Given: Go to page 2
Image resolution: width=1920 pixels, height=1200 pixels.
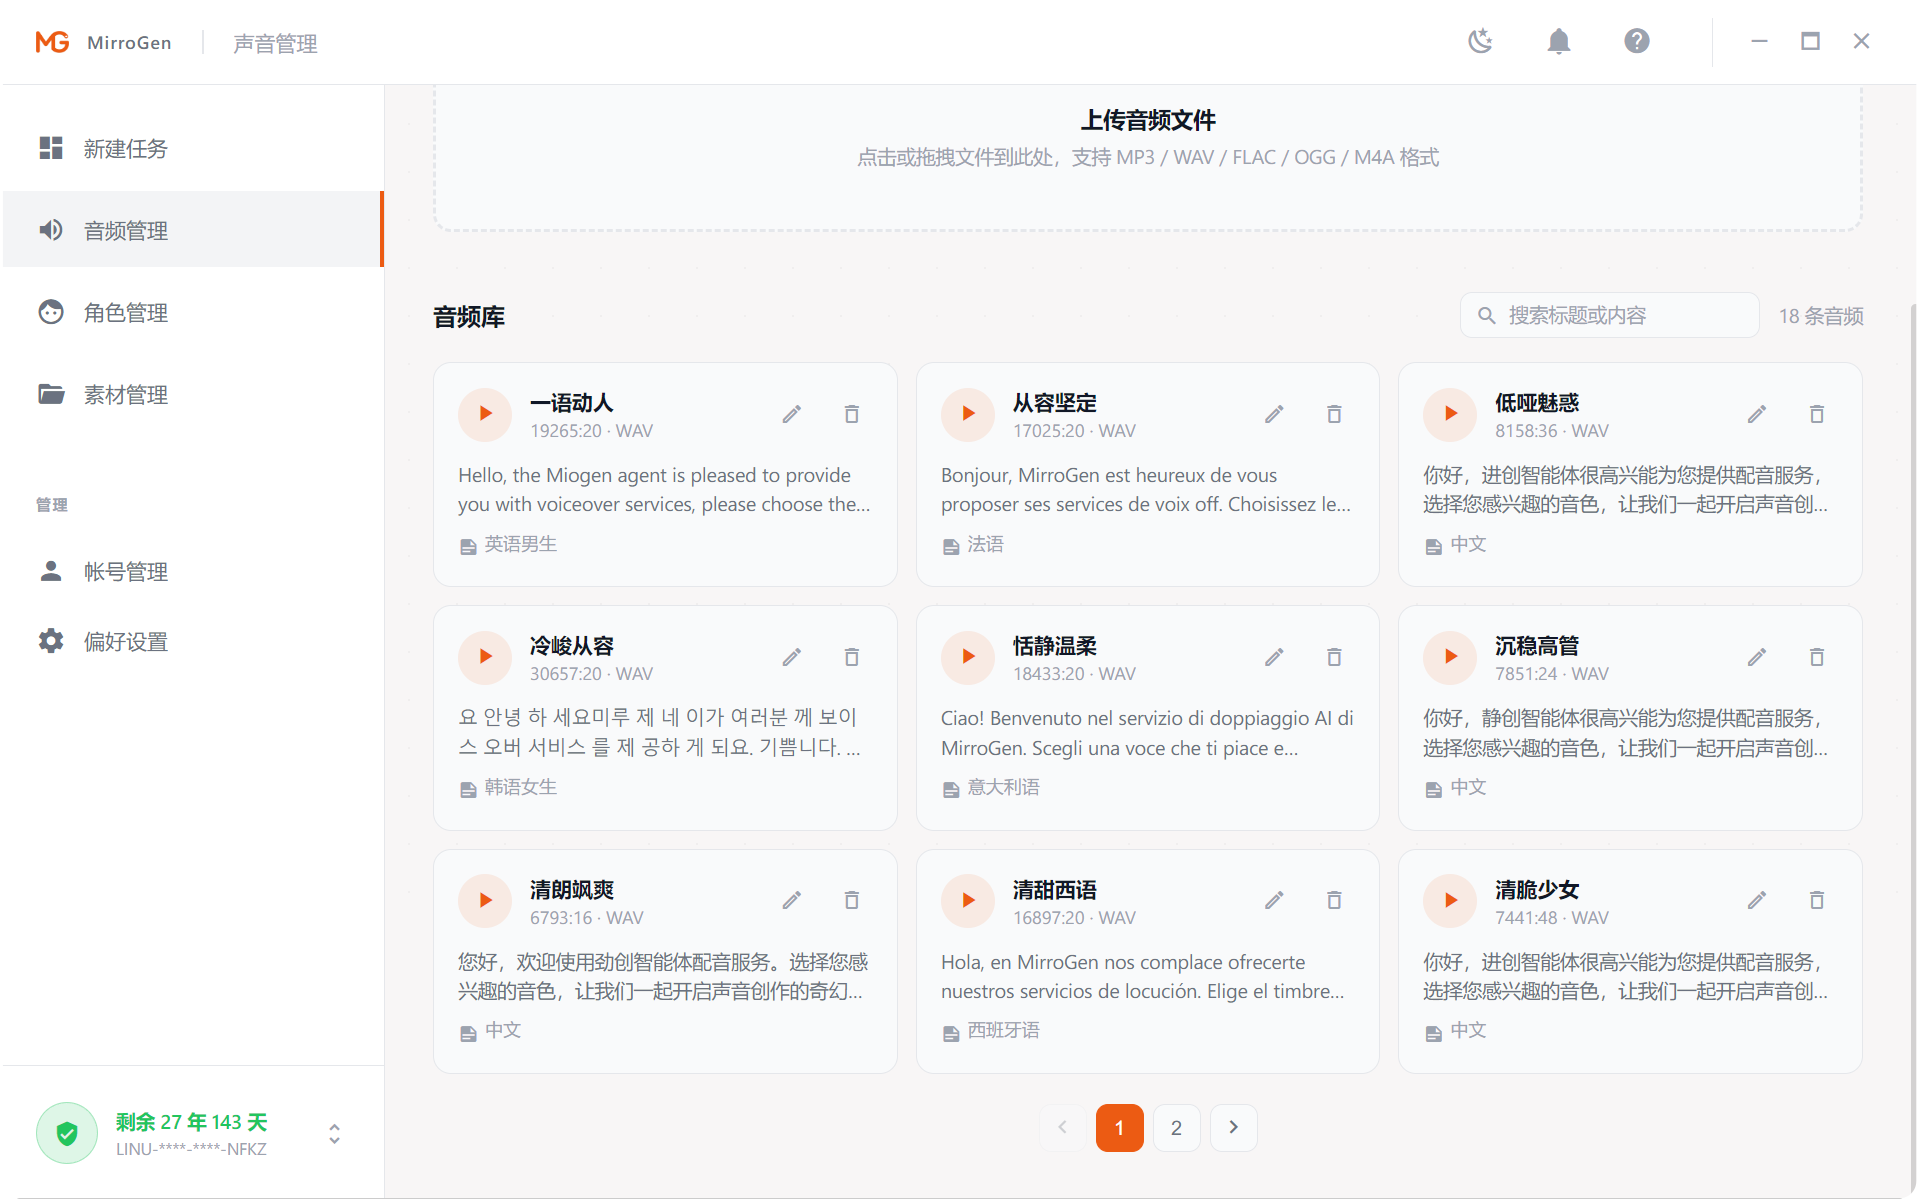Looking at the screenshot, I should pyautogui.click(x=1176, y=1128).
